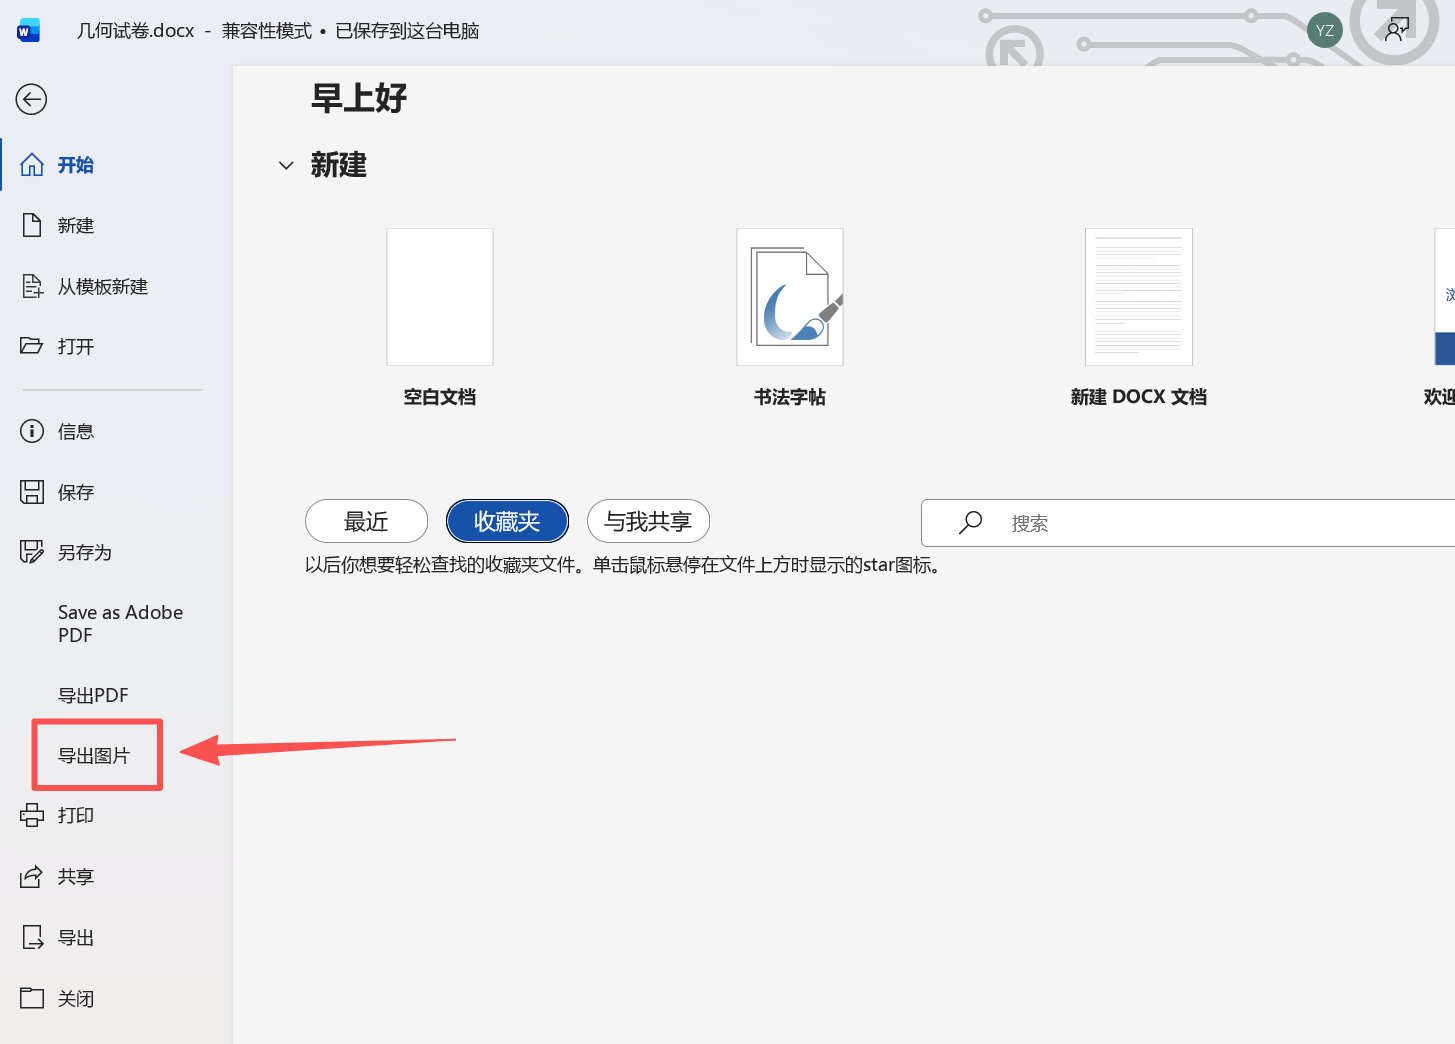Screen dimensions: 1455x1044
Task: Switch to the 与我共享 shared filter
Action: [648, 521]
